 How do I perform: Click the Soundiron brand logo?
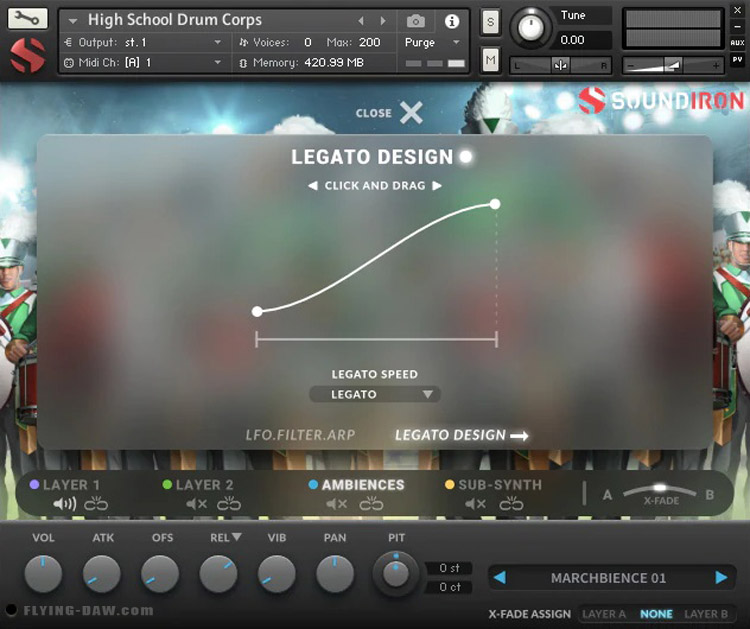662,100
